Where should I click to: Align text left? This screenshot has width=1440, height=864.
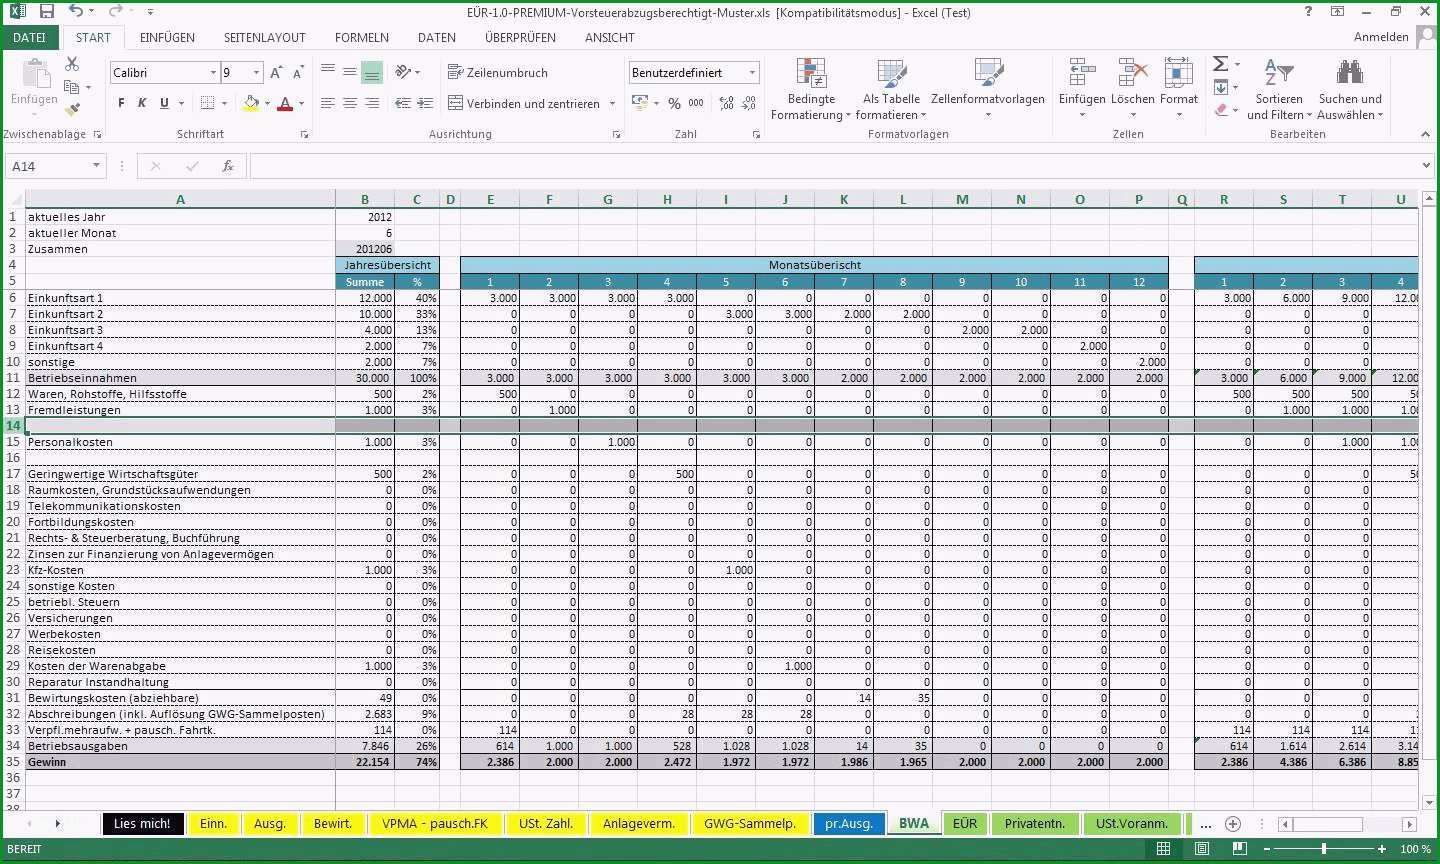click(x=328, y=103)
